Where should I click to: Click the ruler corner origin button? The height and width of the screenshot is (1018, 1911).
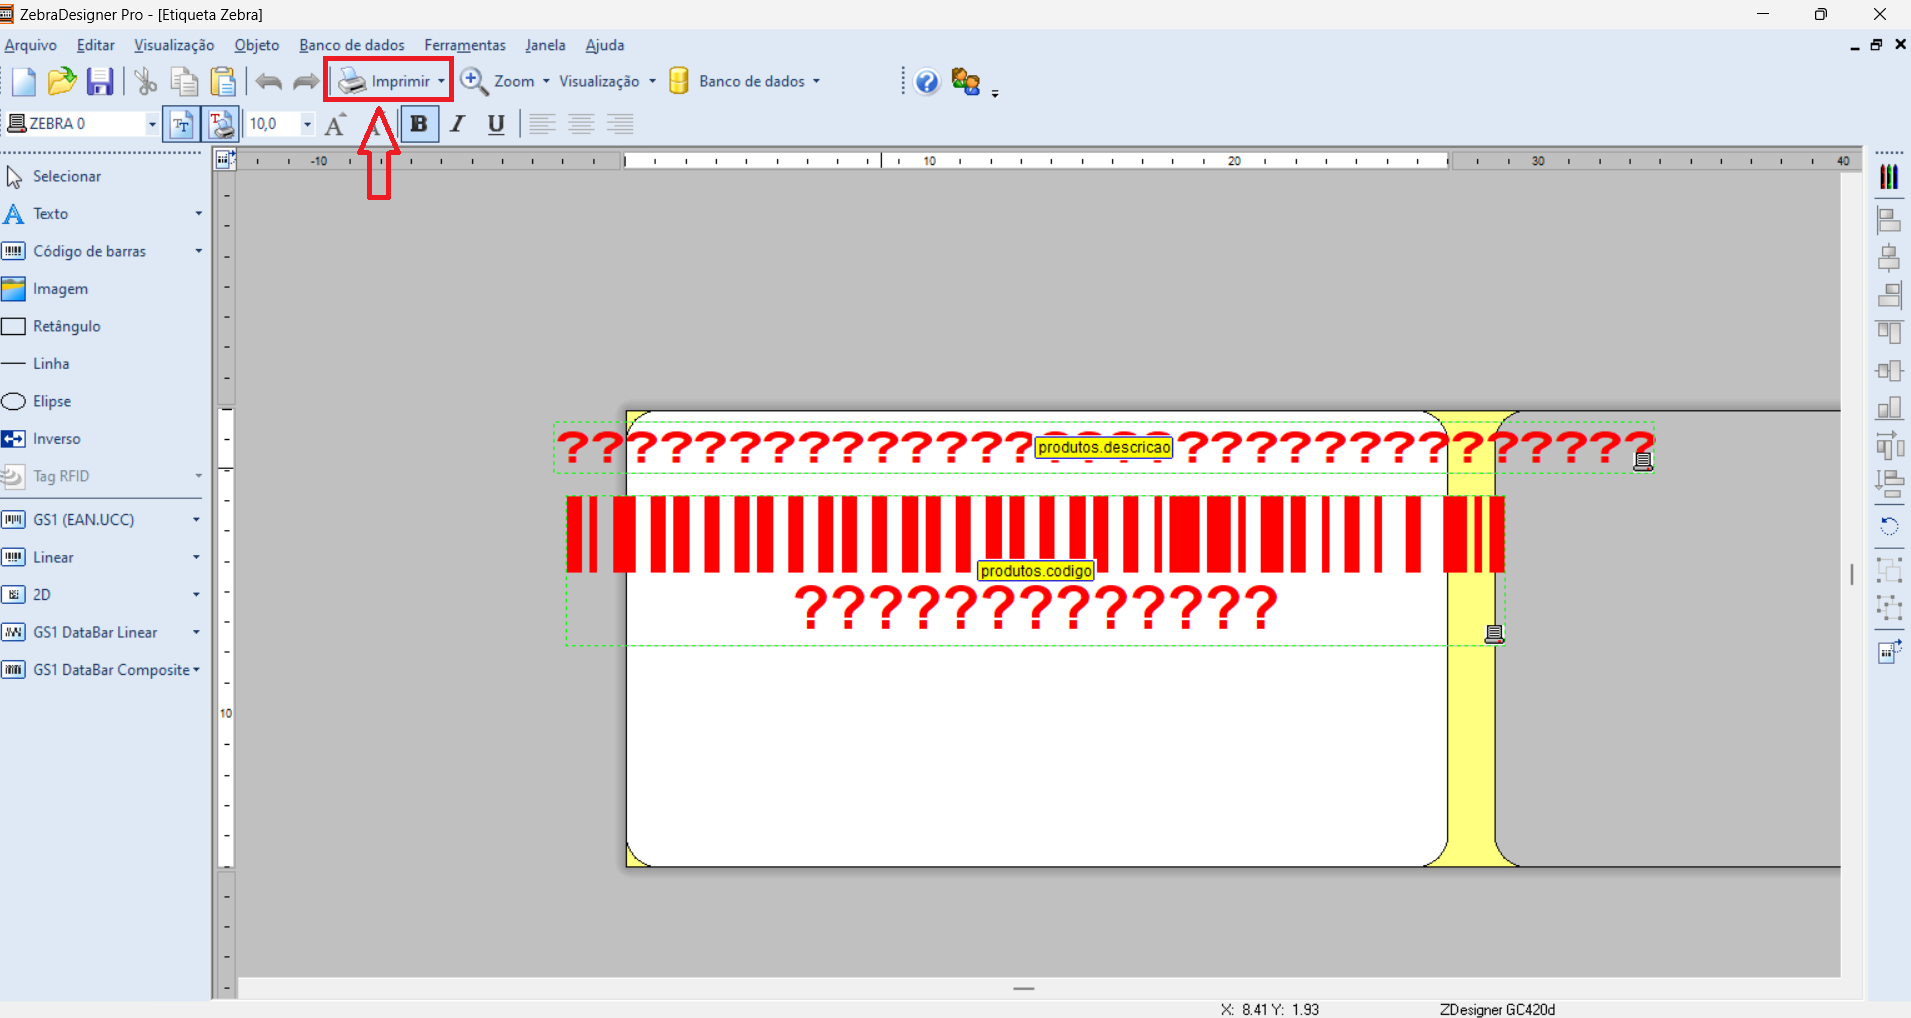(225, 160)
